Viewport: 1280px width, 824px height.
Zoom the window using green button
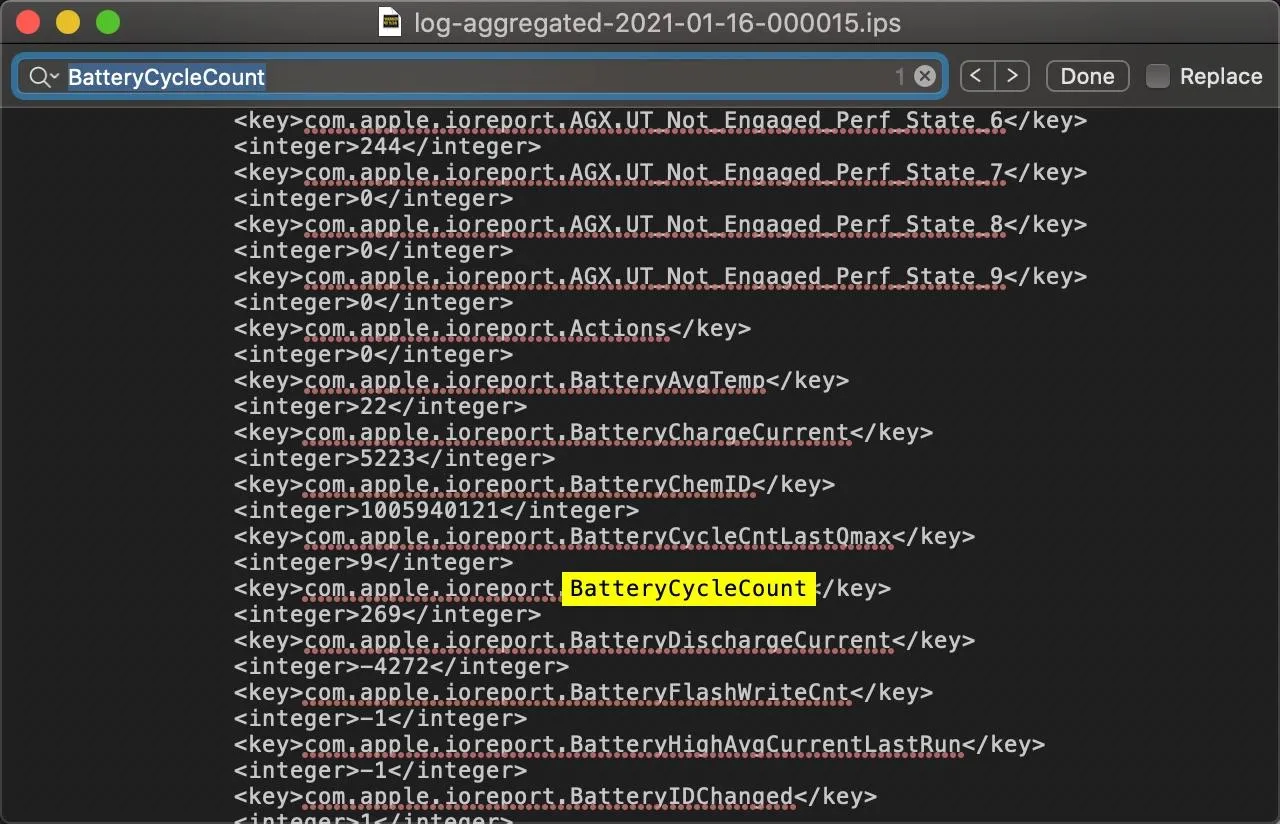[107, 22]
